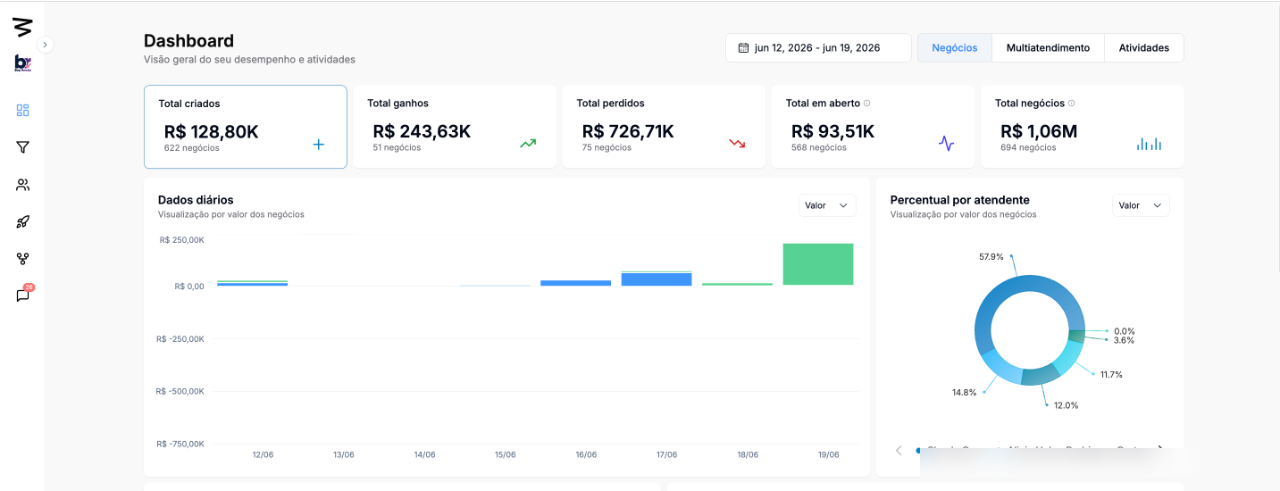The width and height of the screenshot is (1280, 491).
Task: Open the Valor dropdown in Dados diários
Action: tap(827, 205)
